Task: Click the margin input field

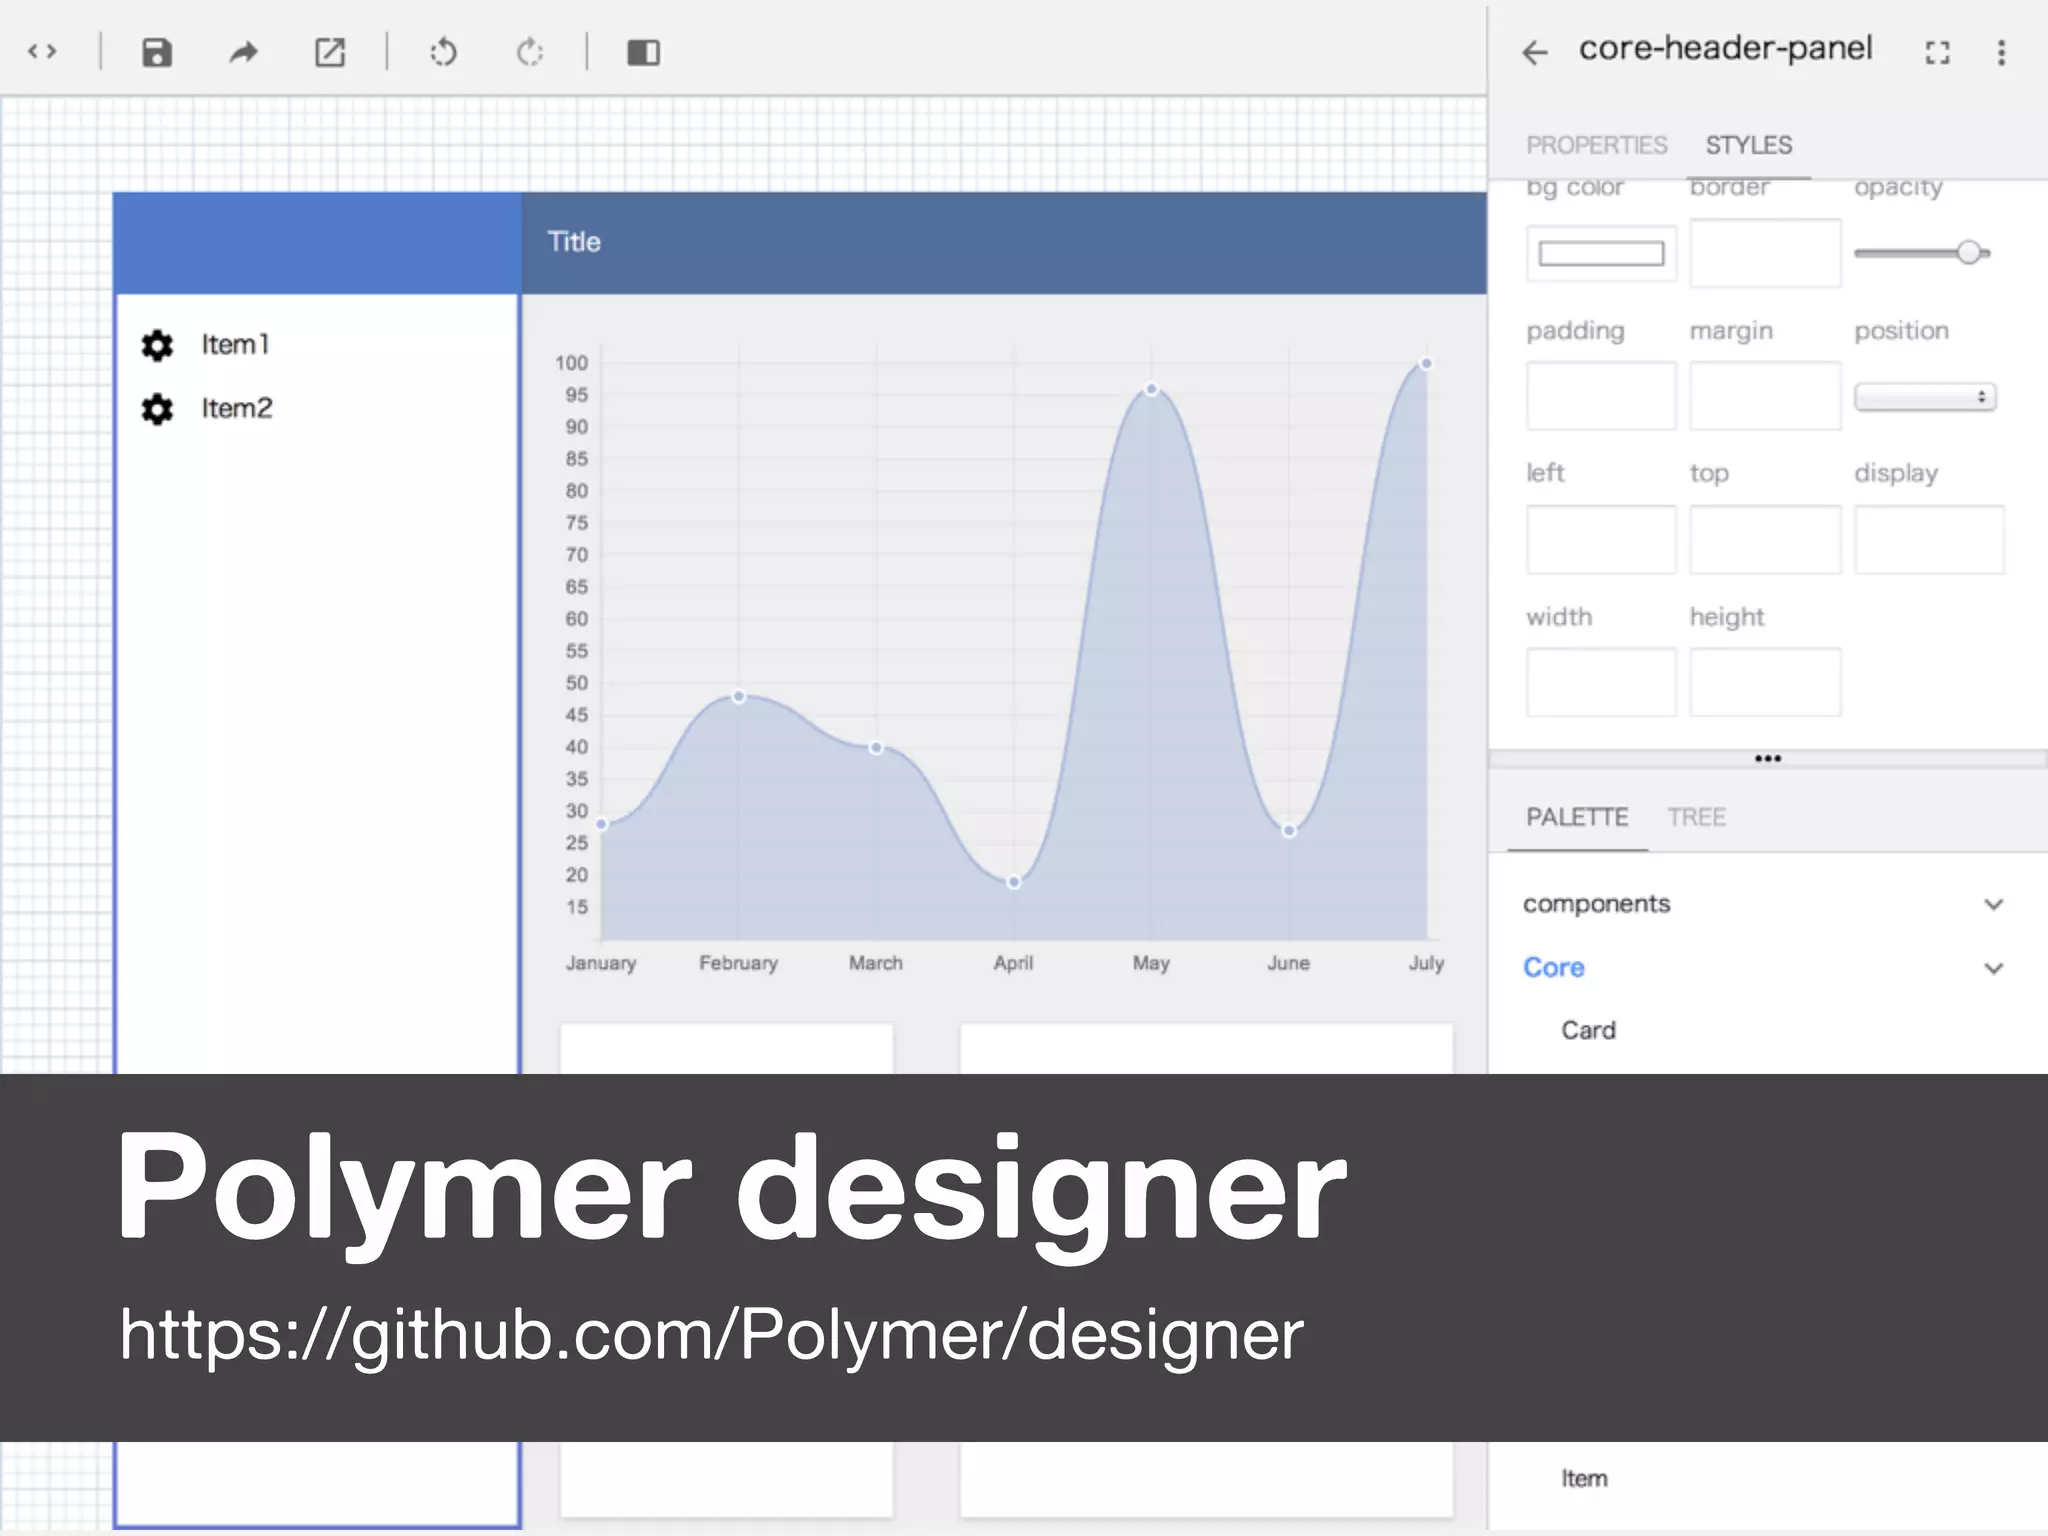Action: click(x=1765, y=396)
